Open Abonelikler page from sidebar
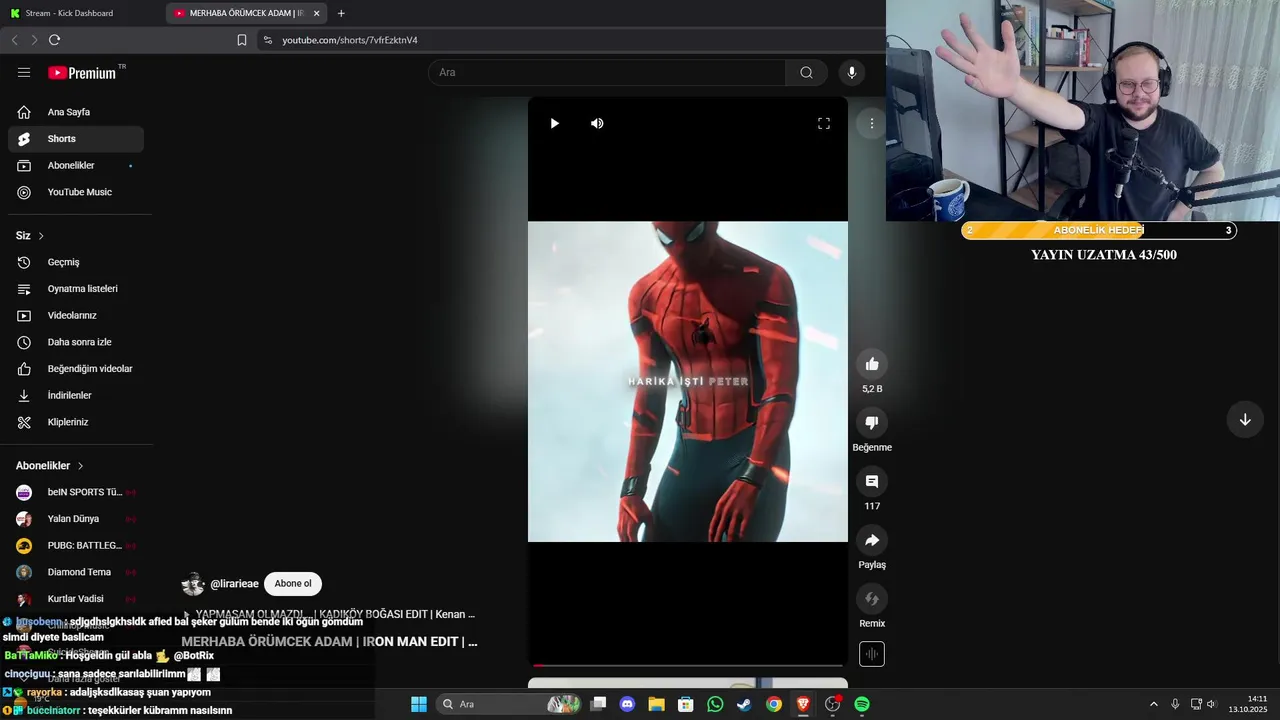This screenshot has width=1280, height=720. (76, 165)
